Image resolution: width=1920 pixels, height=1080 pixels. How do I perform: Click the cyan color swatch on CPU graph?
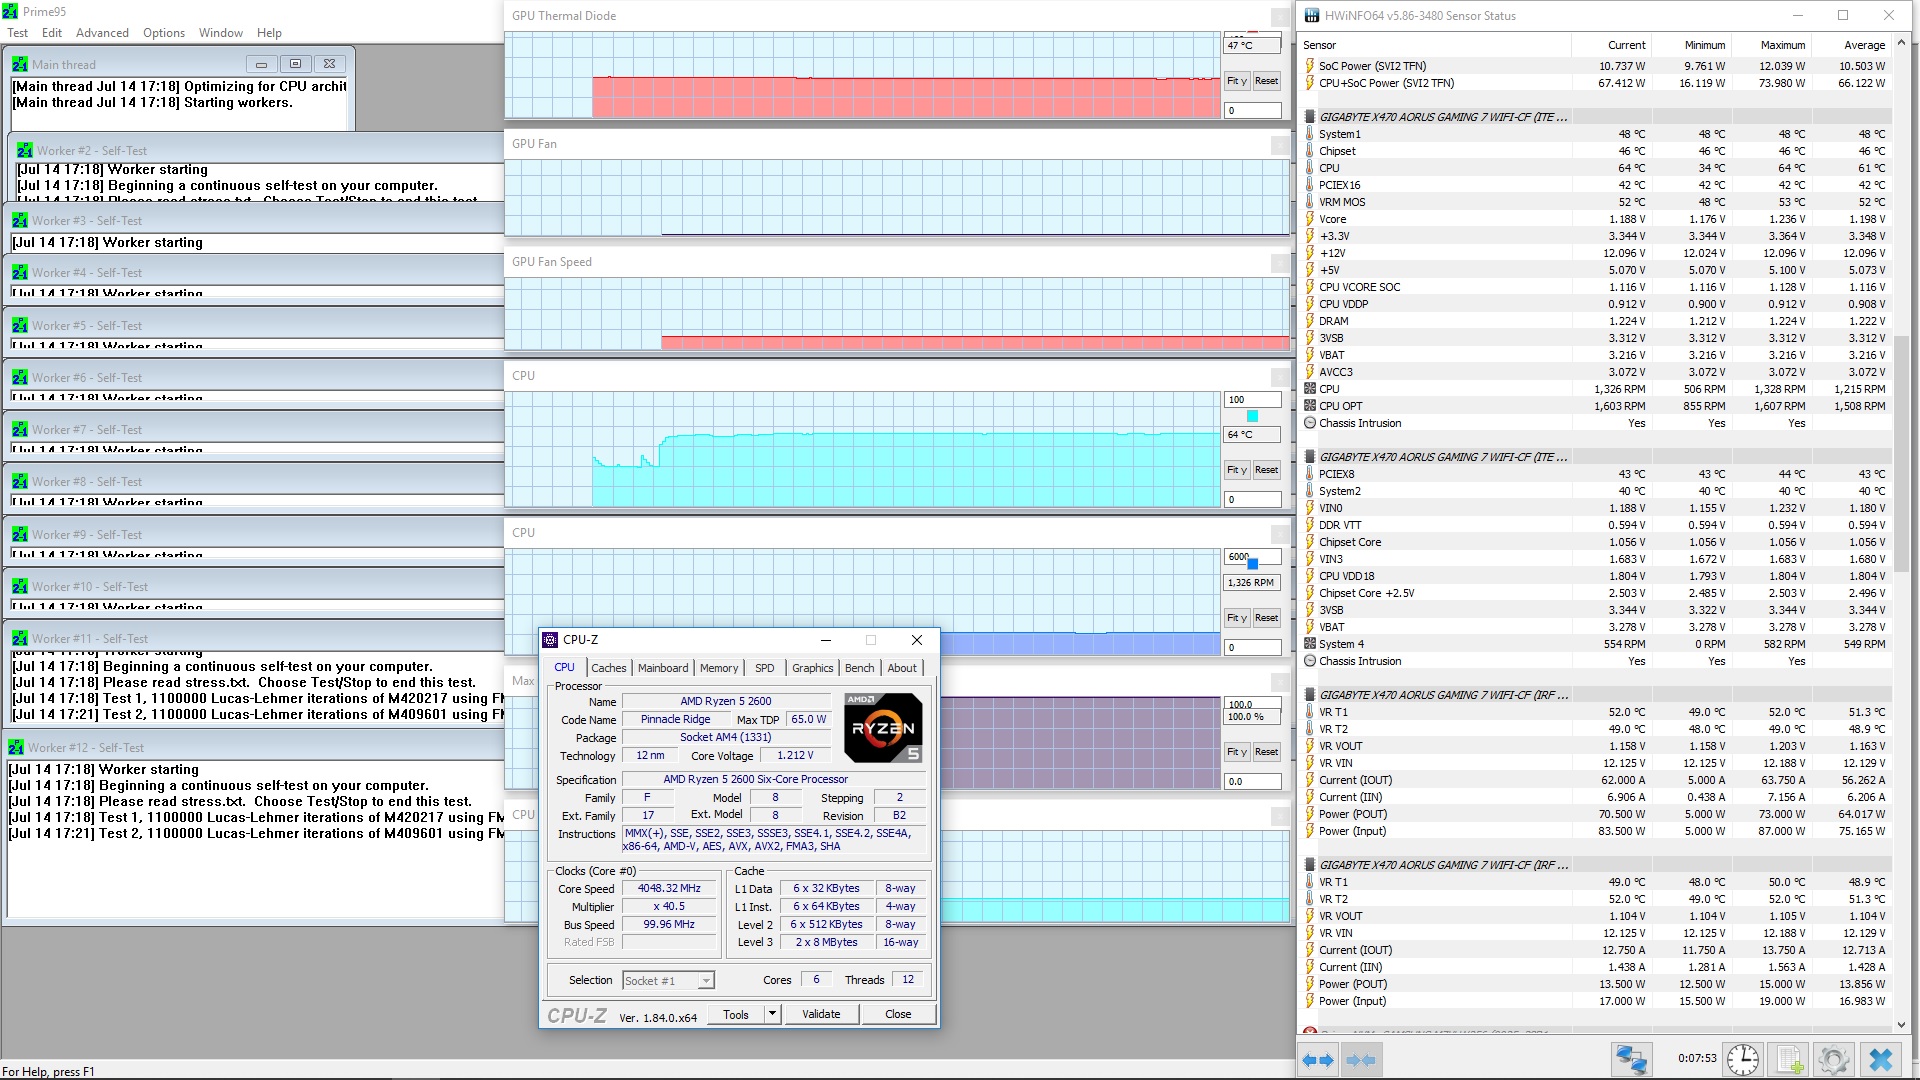[x=1252, y=416]
